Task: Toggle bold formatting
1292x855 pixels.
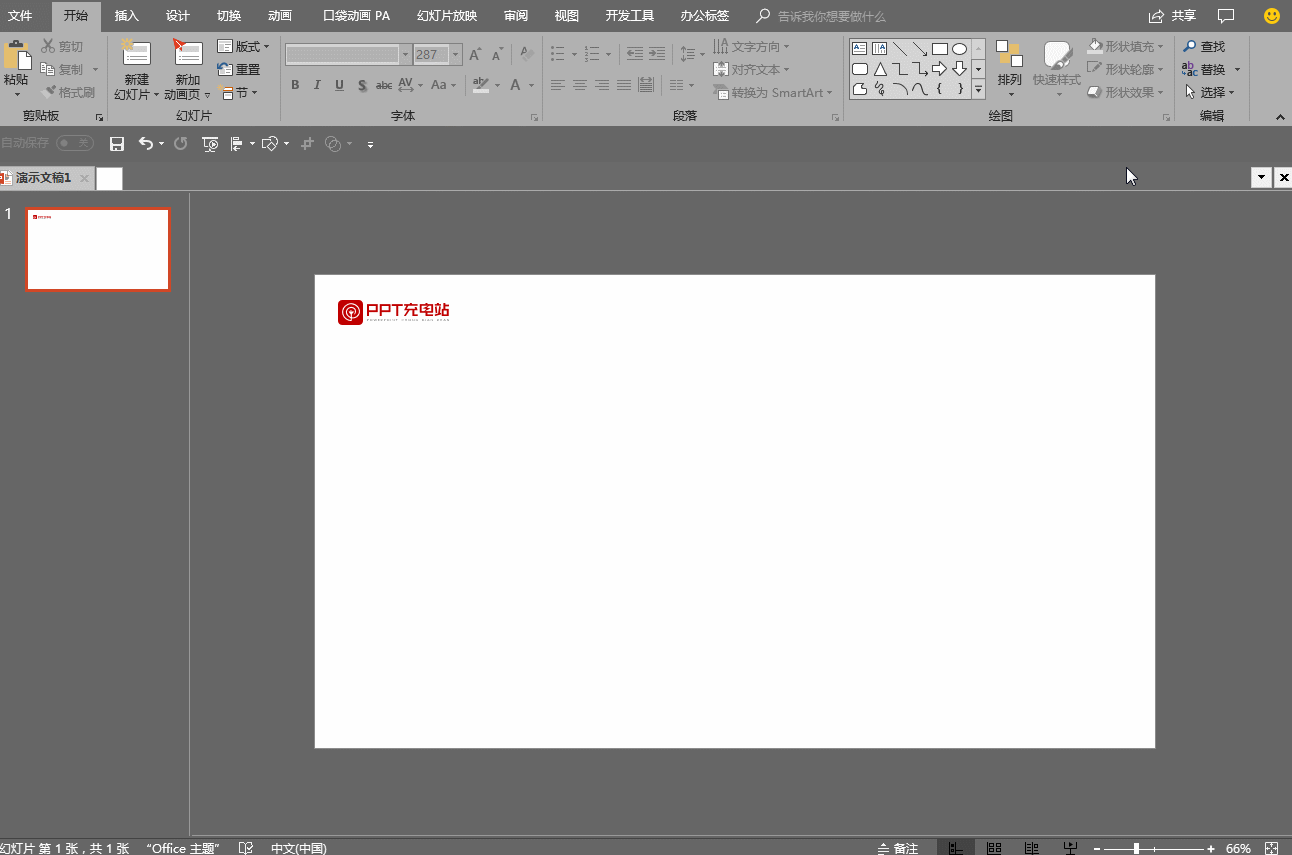Action: click(x=295, y=86)
